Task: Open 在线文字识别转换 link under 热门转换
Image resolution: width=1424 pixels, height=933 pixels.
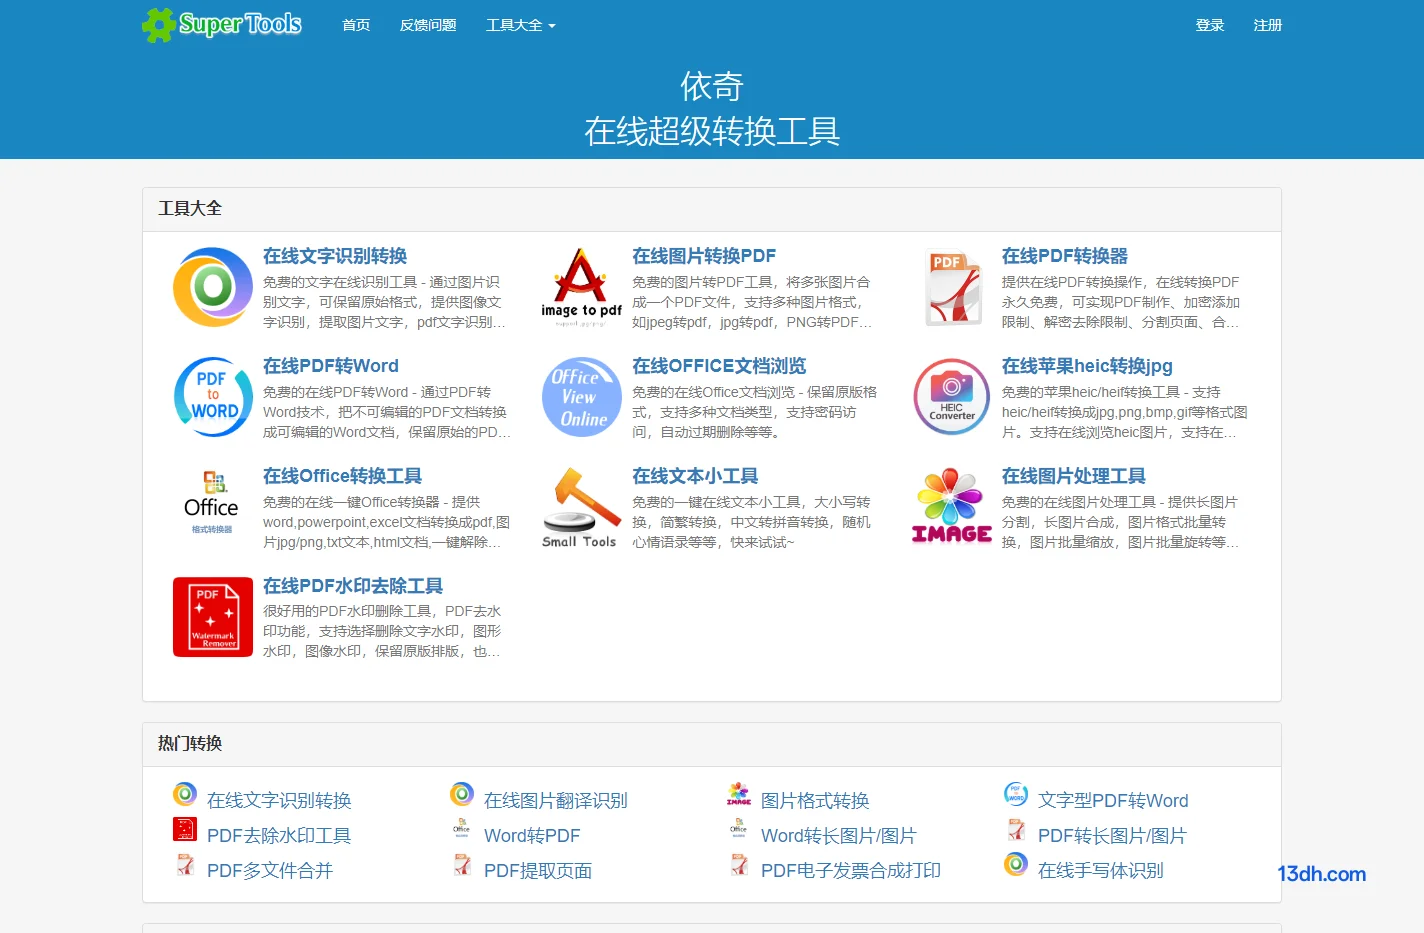Action: (x=279, y=800)
